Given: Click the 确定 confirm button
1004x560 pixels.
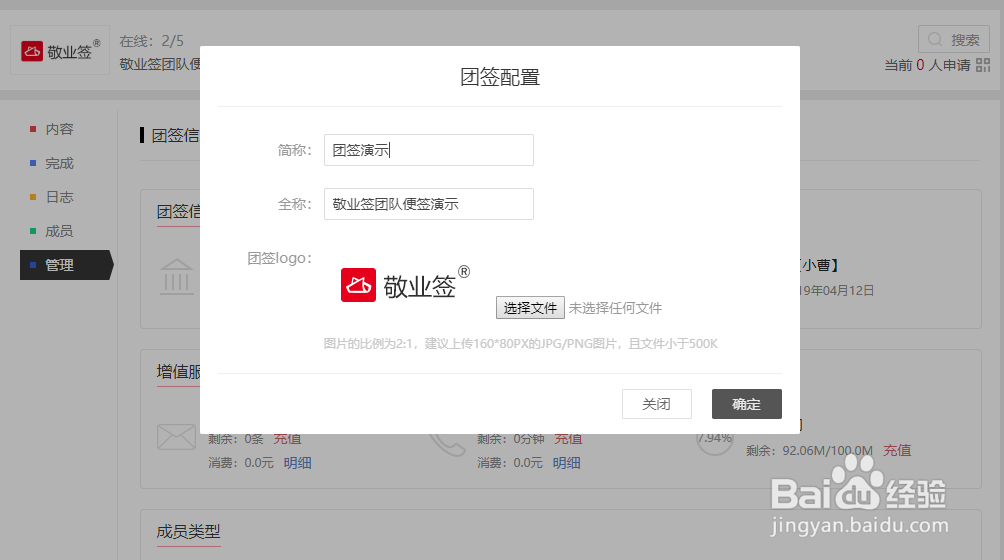Looking at the screenshot, I should (x=747, y=404).
